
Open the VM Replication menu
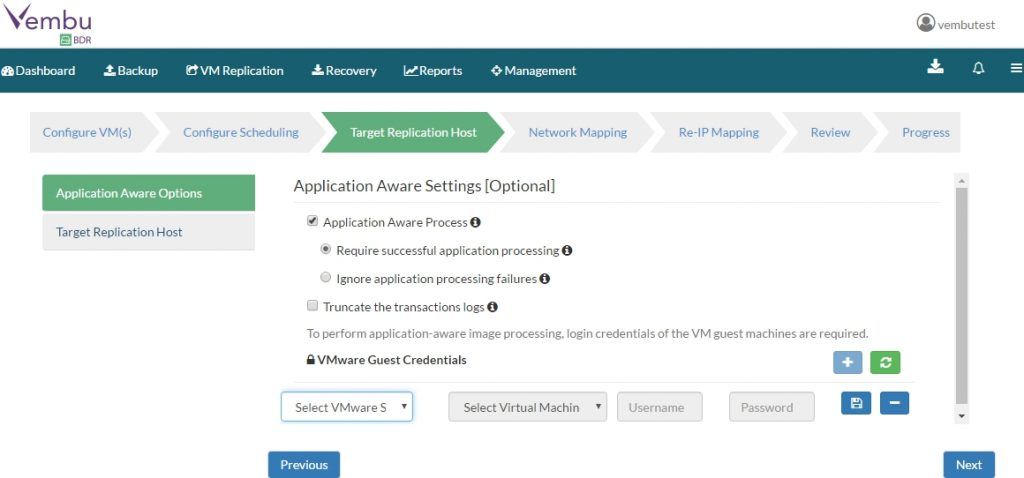234,71
